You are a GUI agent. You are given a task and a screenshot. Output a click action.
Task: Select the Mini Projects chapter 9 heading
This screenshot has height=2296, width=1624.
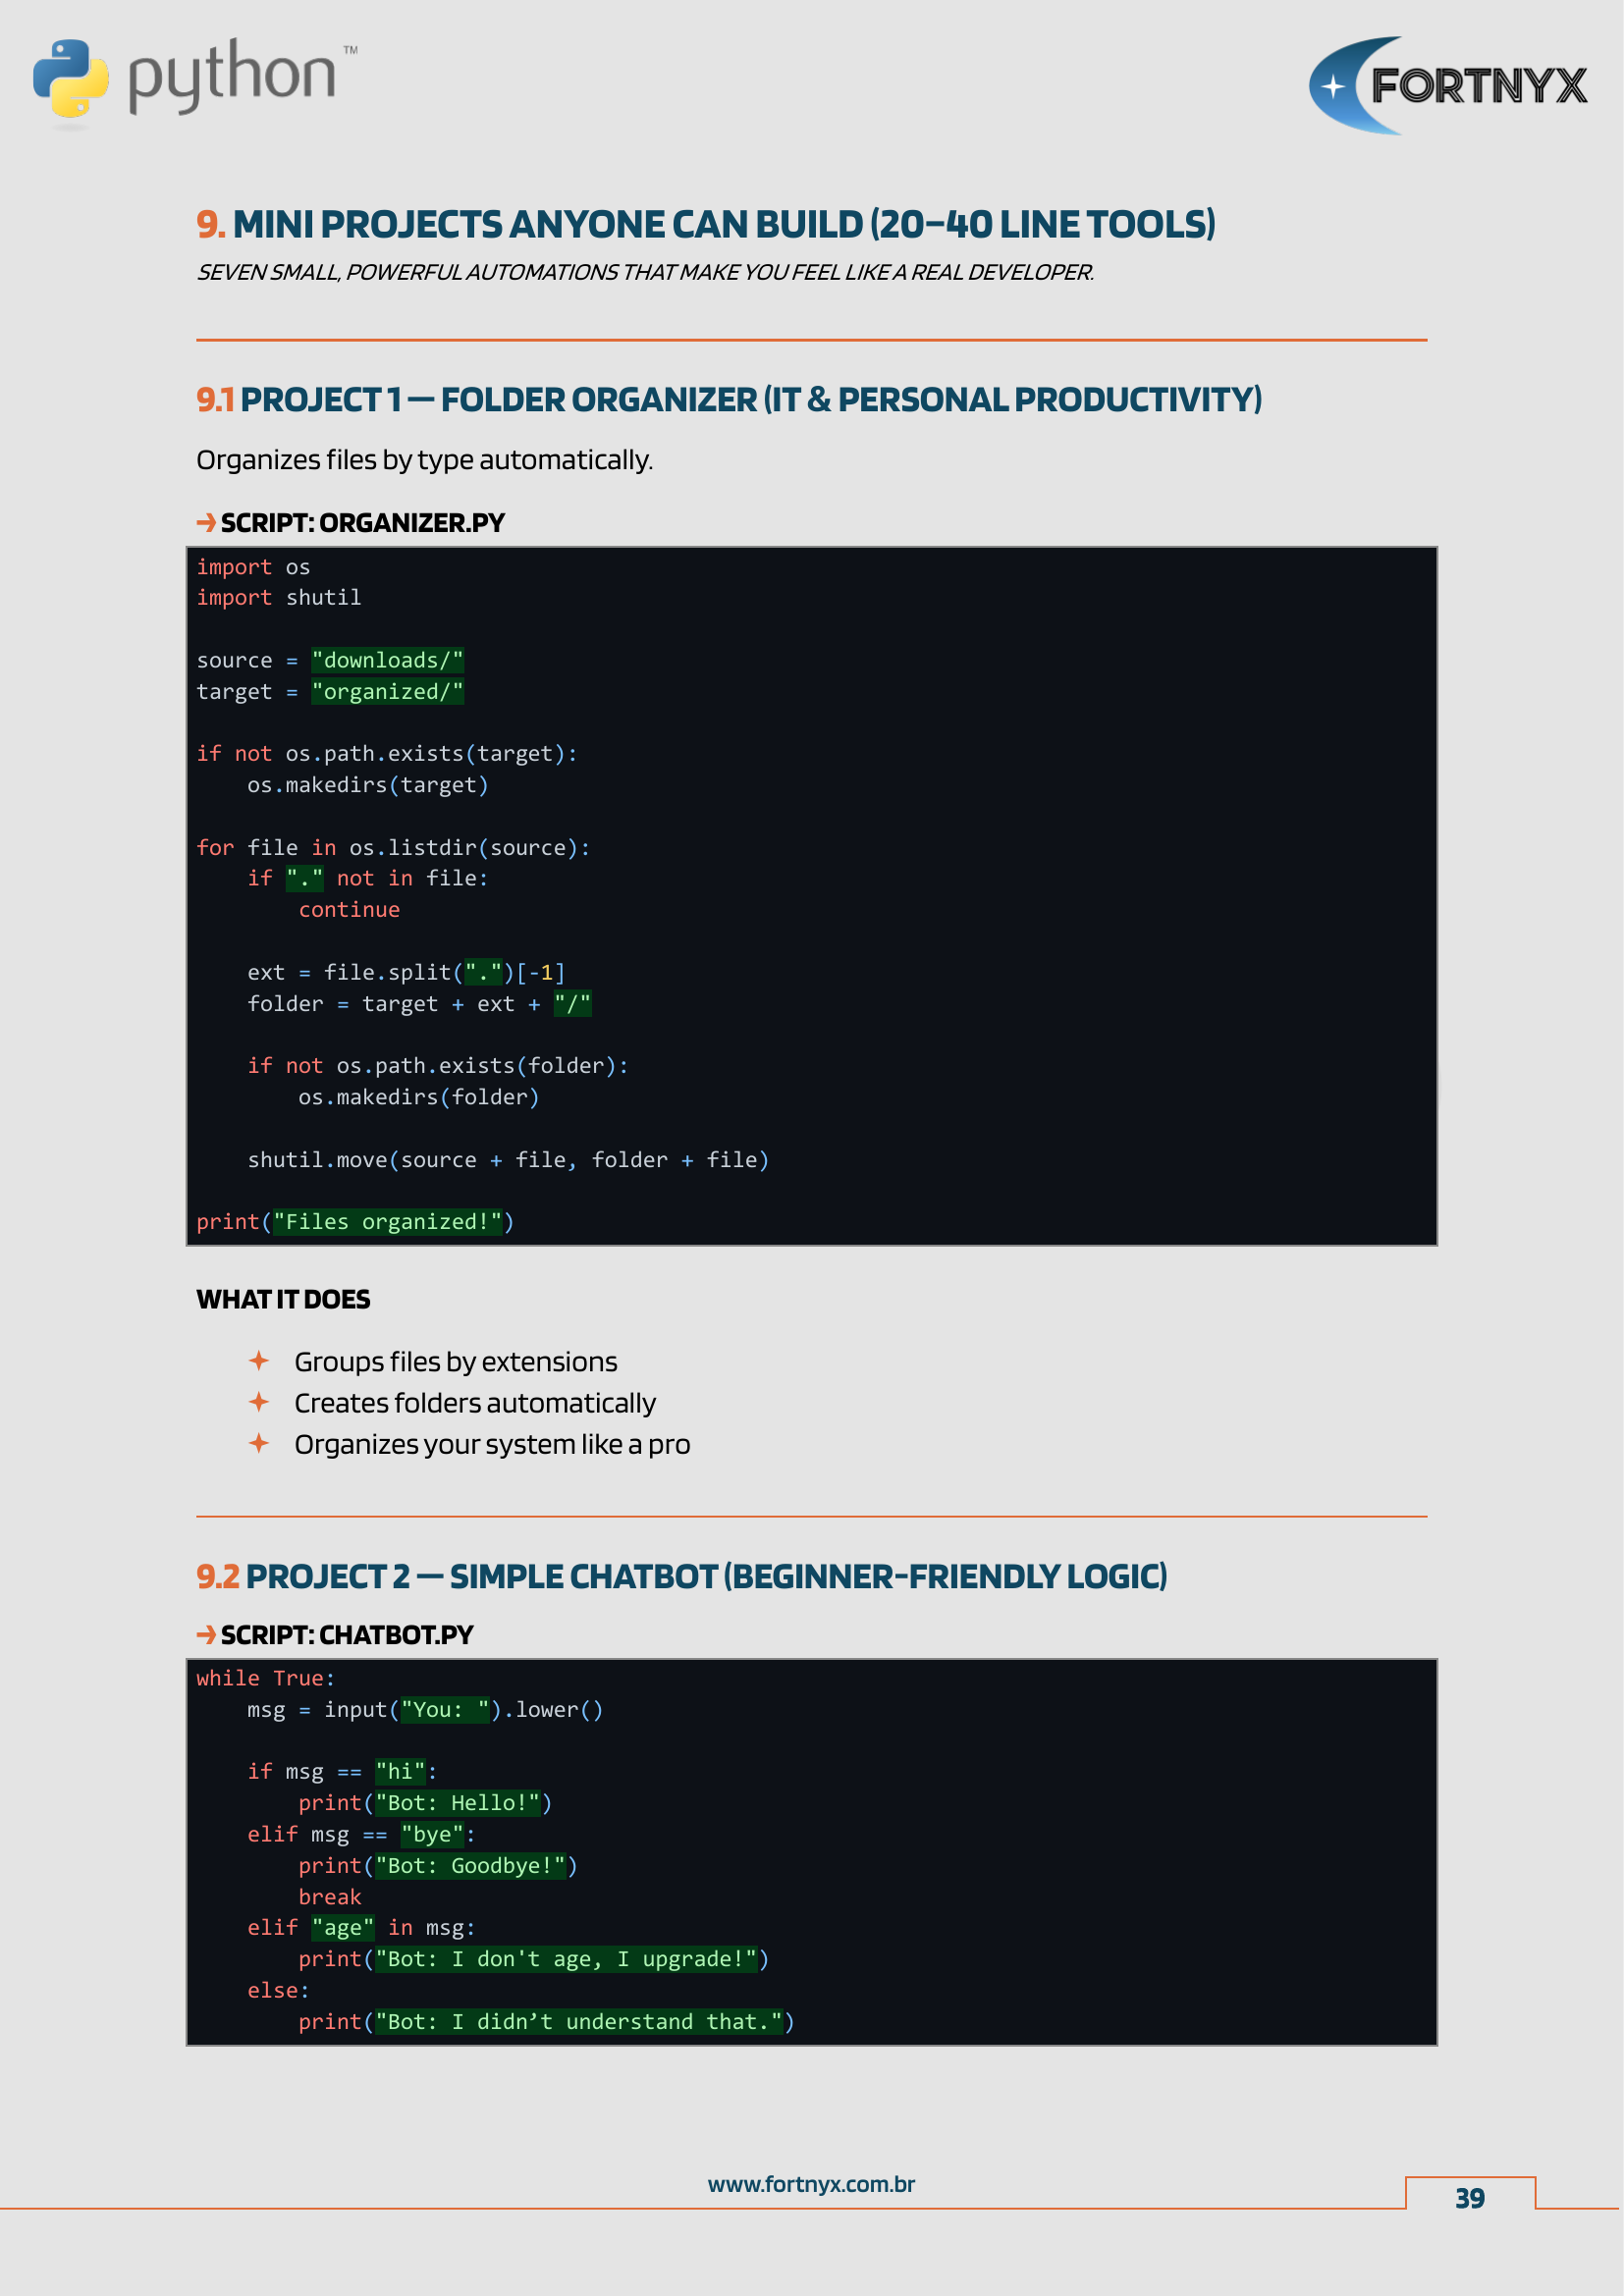(x=705, y=225)
